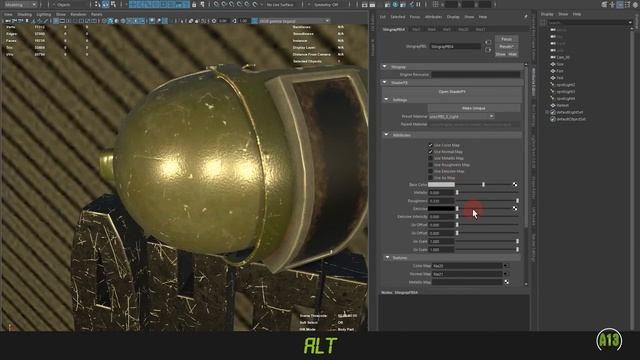Select spotLight4 in the Outliner
Viewport: 640px width, 360px height.
coord(566,98)
